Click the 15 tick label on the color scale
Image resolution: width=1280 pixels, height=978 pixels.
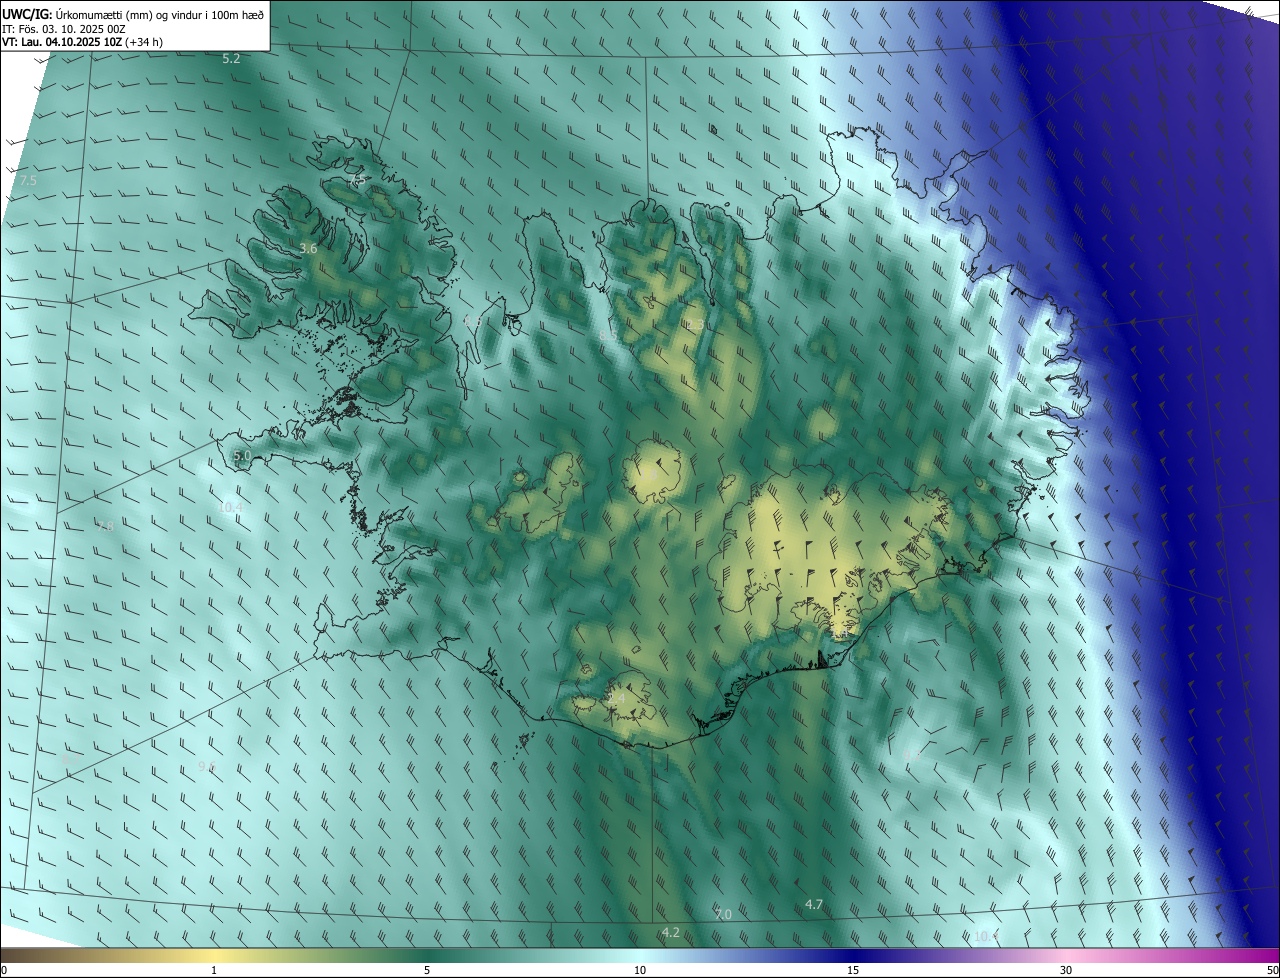(853, 970)
